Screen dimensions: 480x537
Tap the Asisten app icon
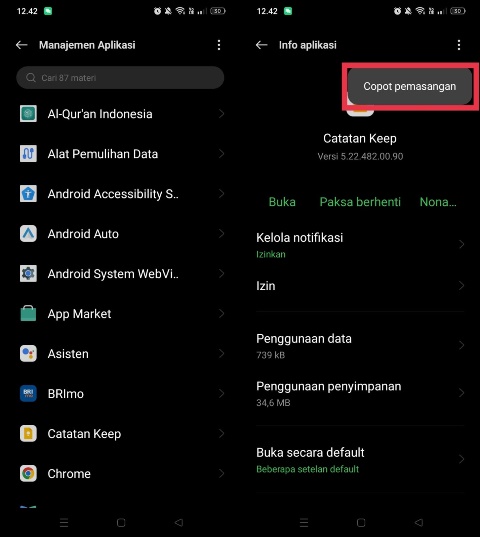(x=28, y=353)
